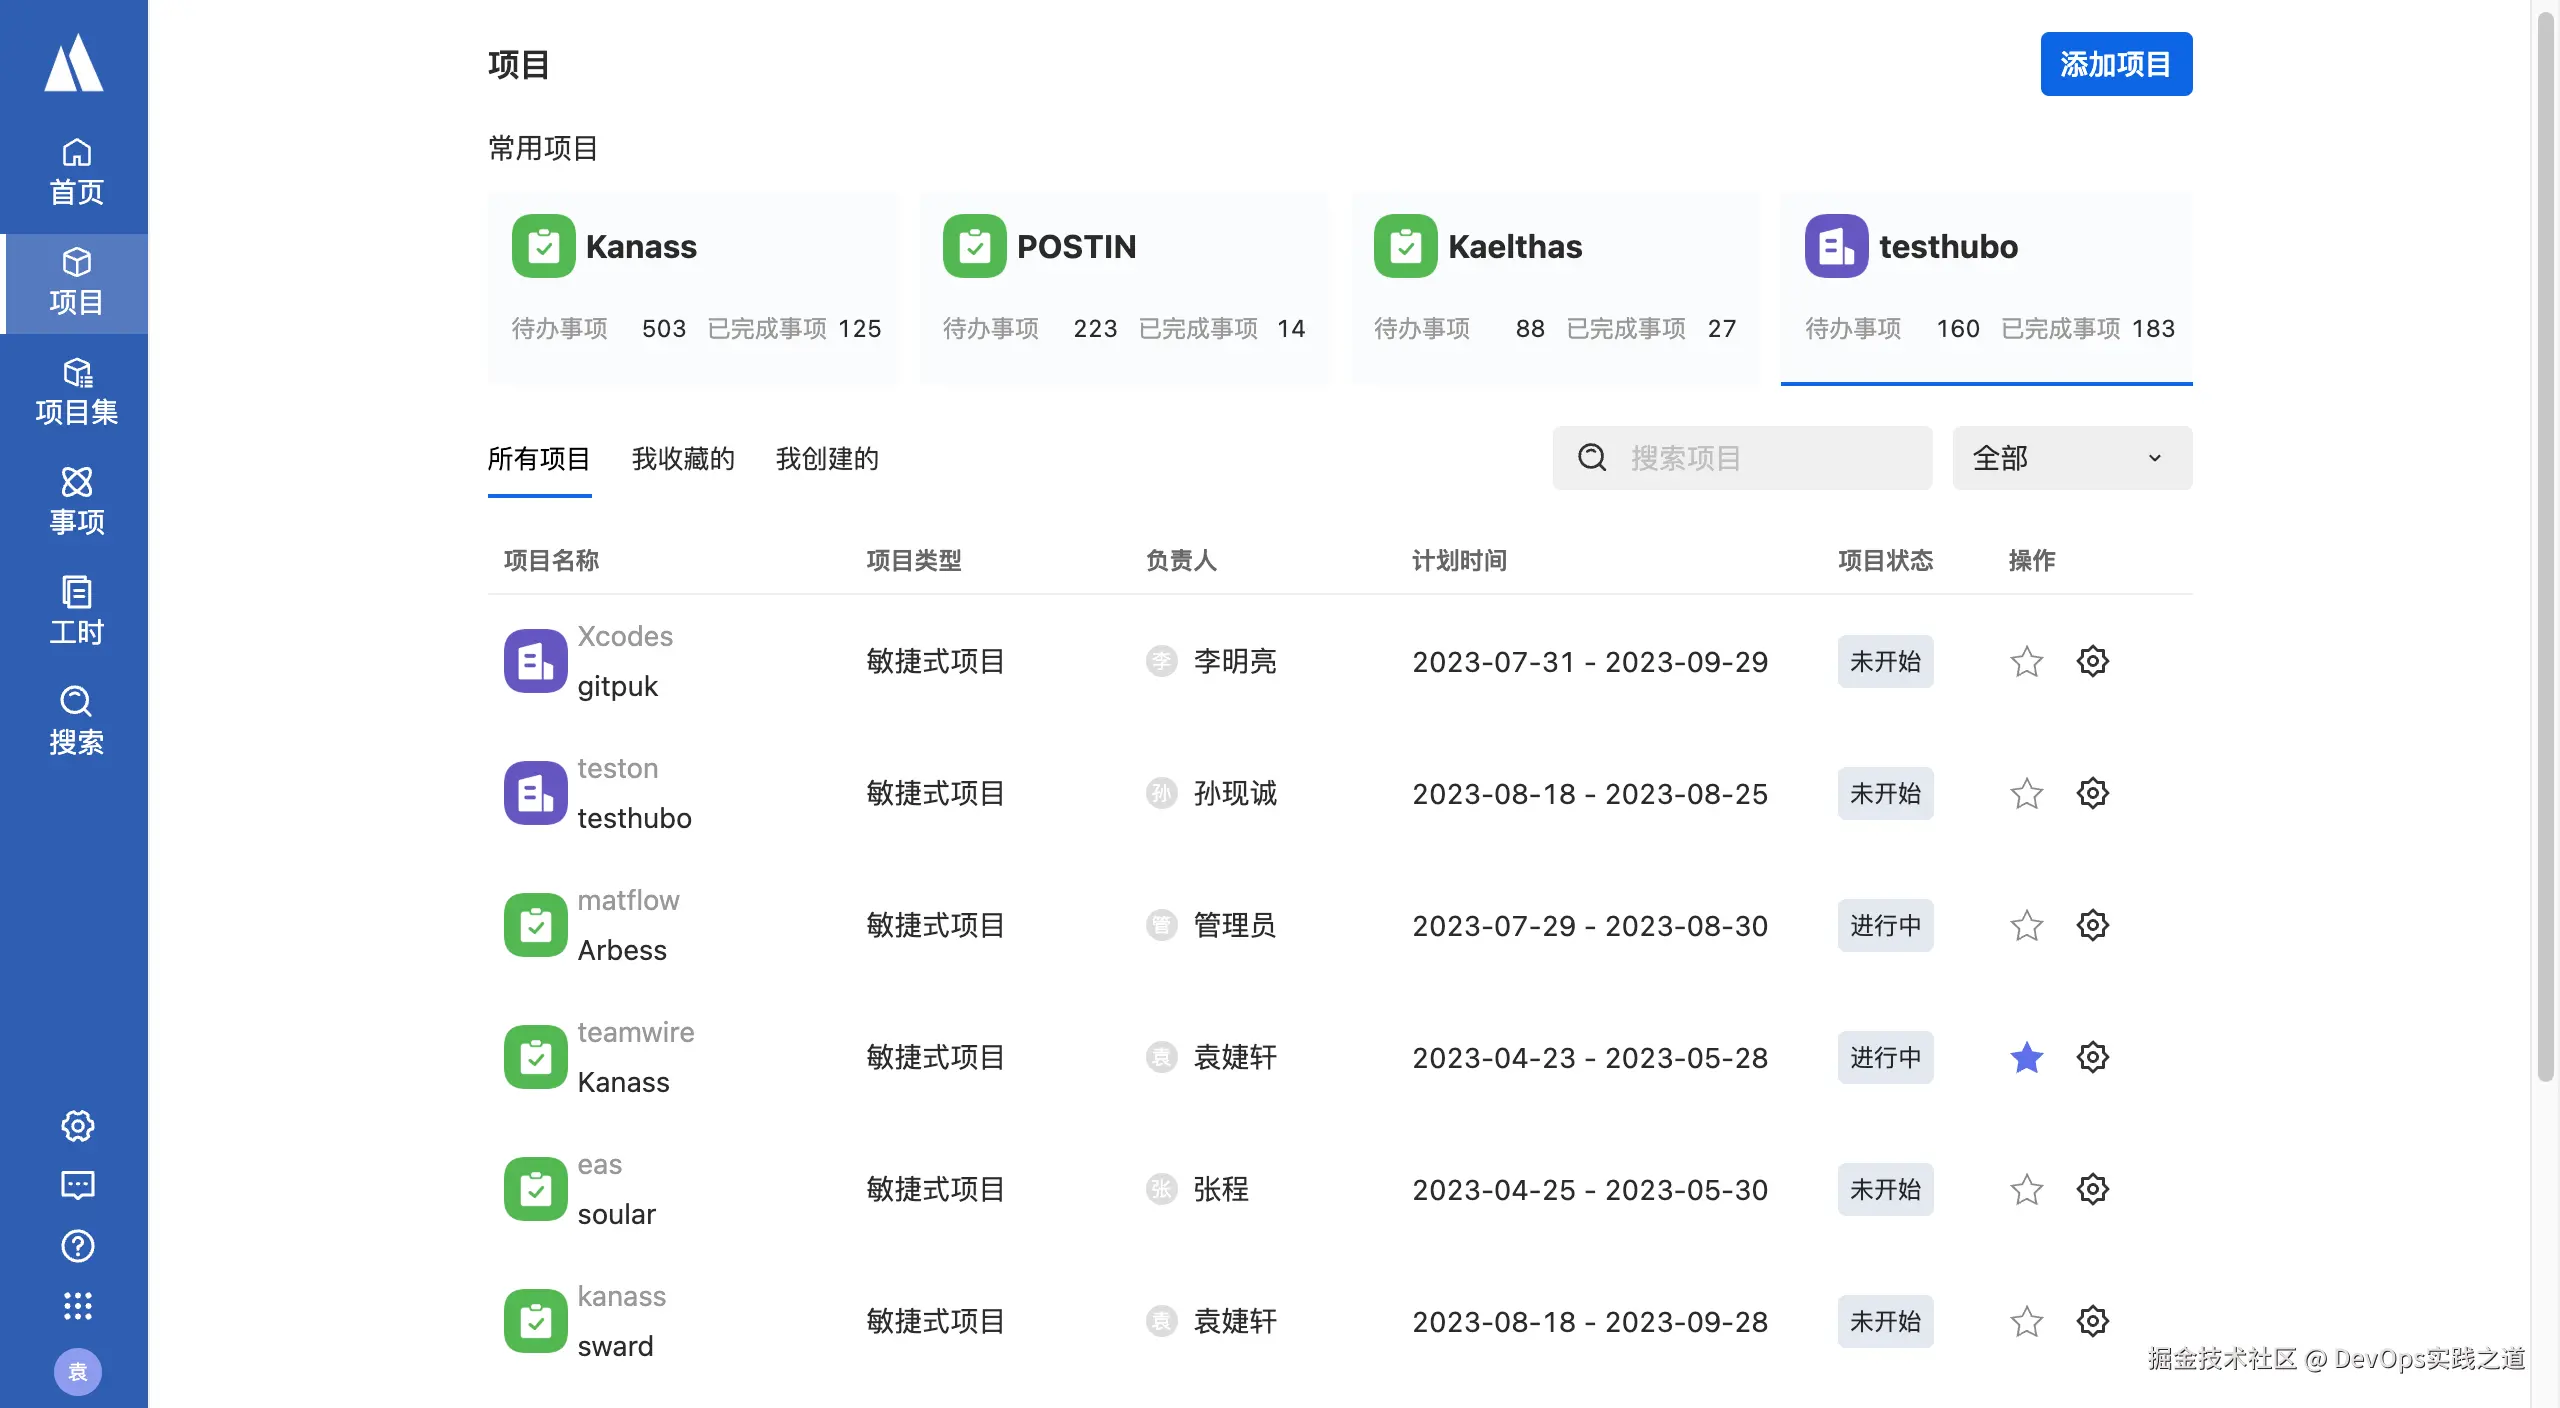
Task: Go to 项目集 in the sidebar
Action: [76, 391]
